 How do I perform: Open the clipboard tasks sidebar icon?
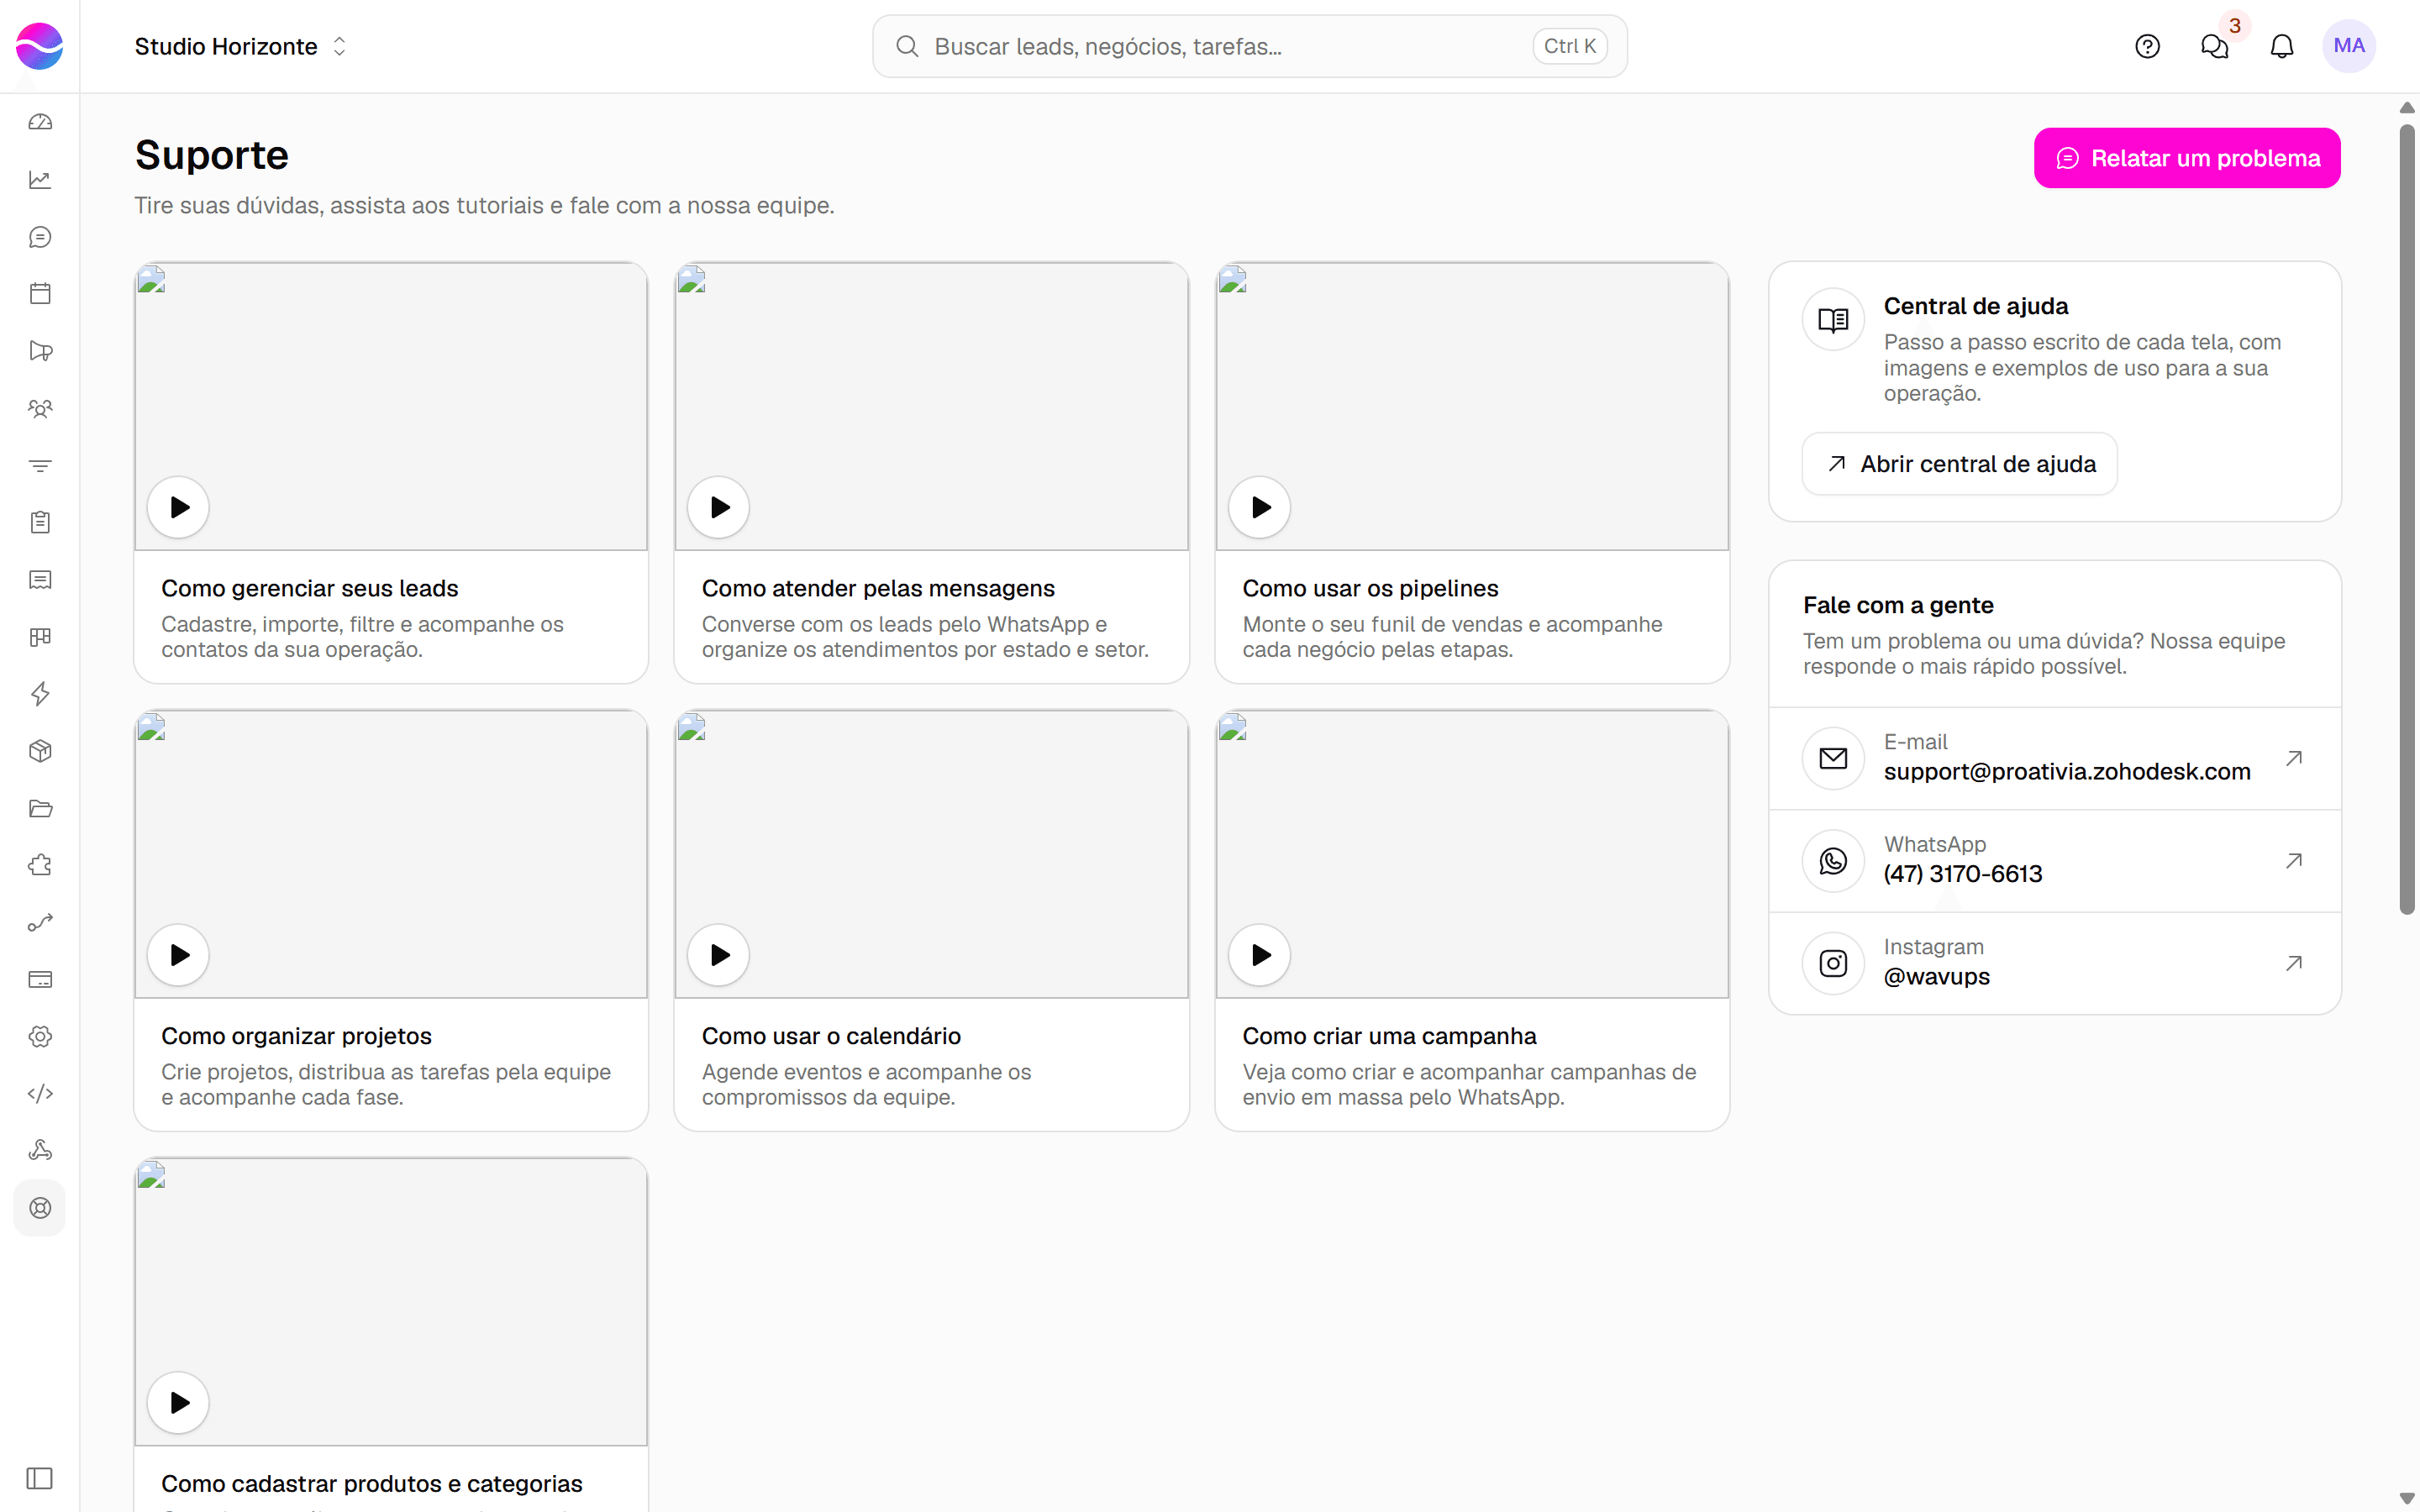(x=40, y=522)
